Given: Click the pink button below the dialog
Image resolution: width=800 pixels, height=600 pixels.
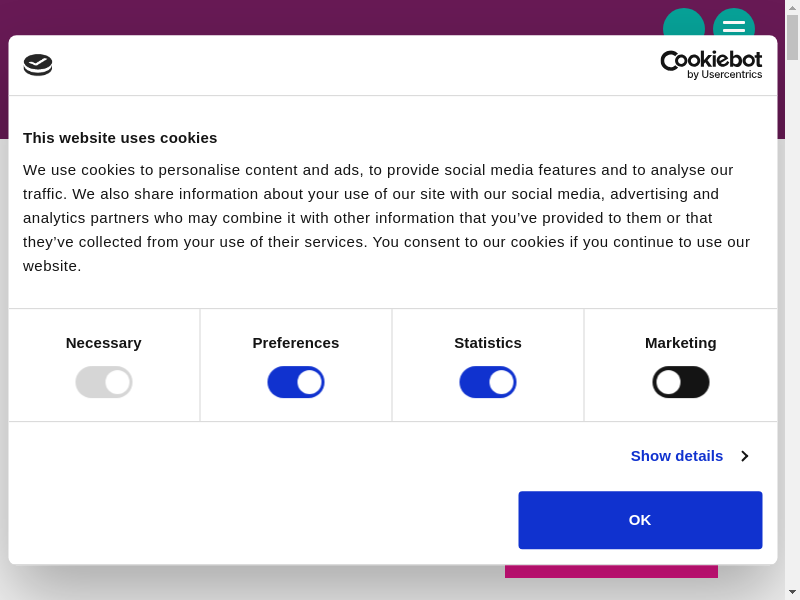Looking at the screenshot, I should 611,572.
